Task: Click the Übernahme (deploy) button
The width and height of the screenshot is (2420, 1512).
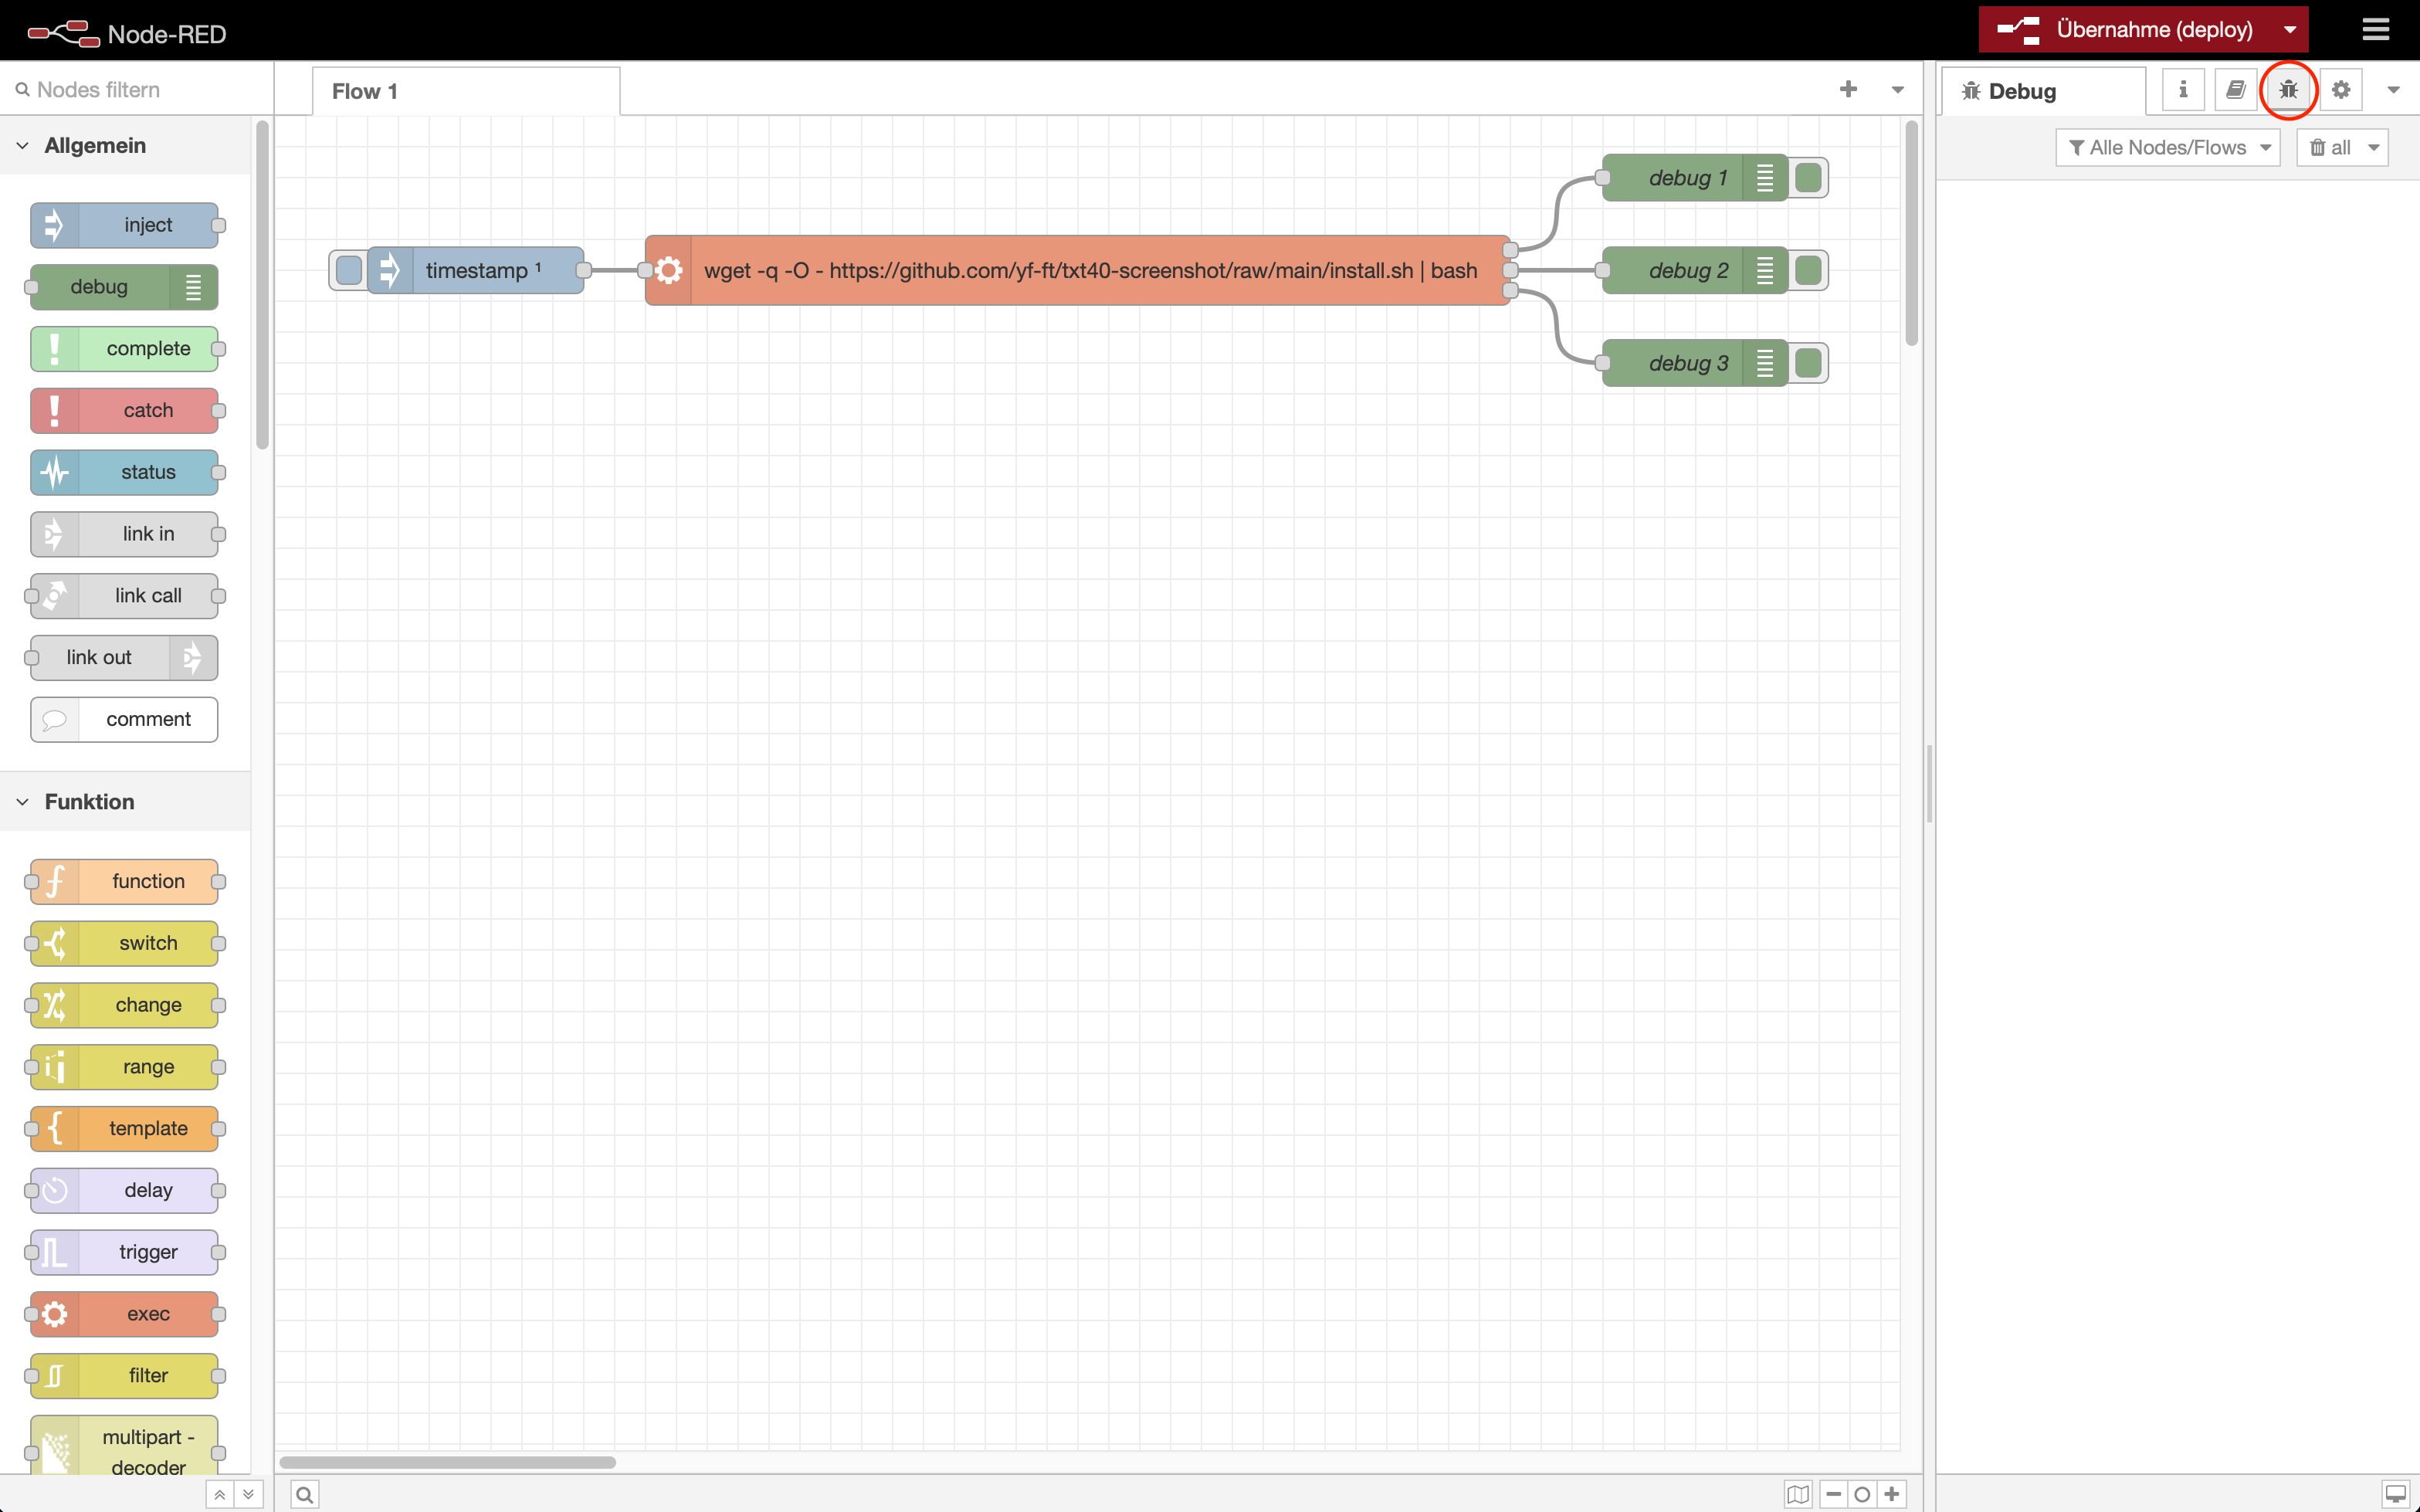Action: [x=2126, y=30]
